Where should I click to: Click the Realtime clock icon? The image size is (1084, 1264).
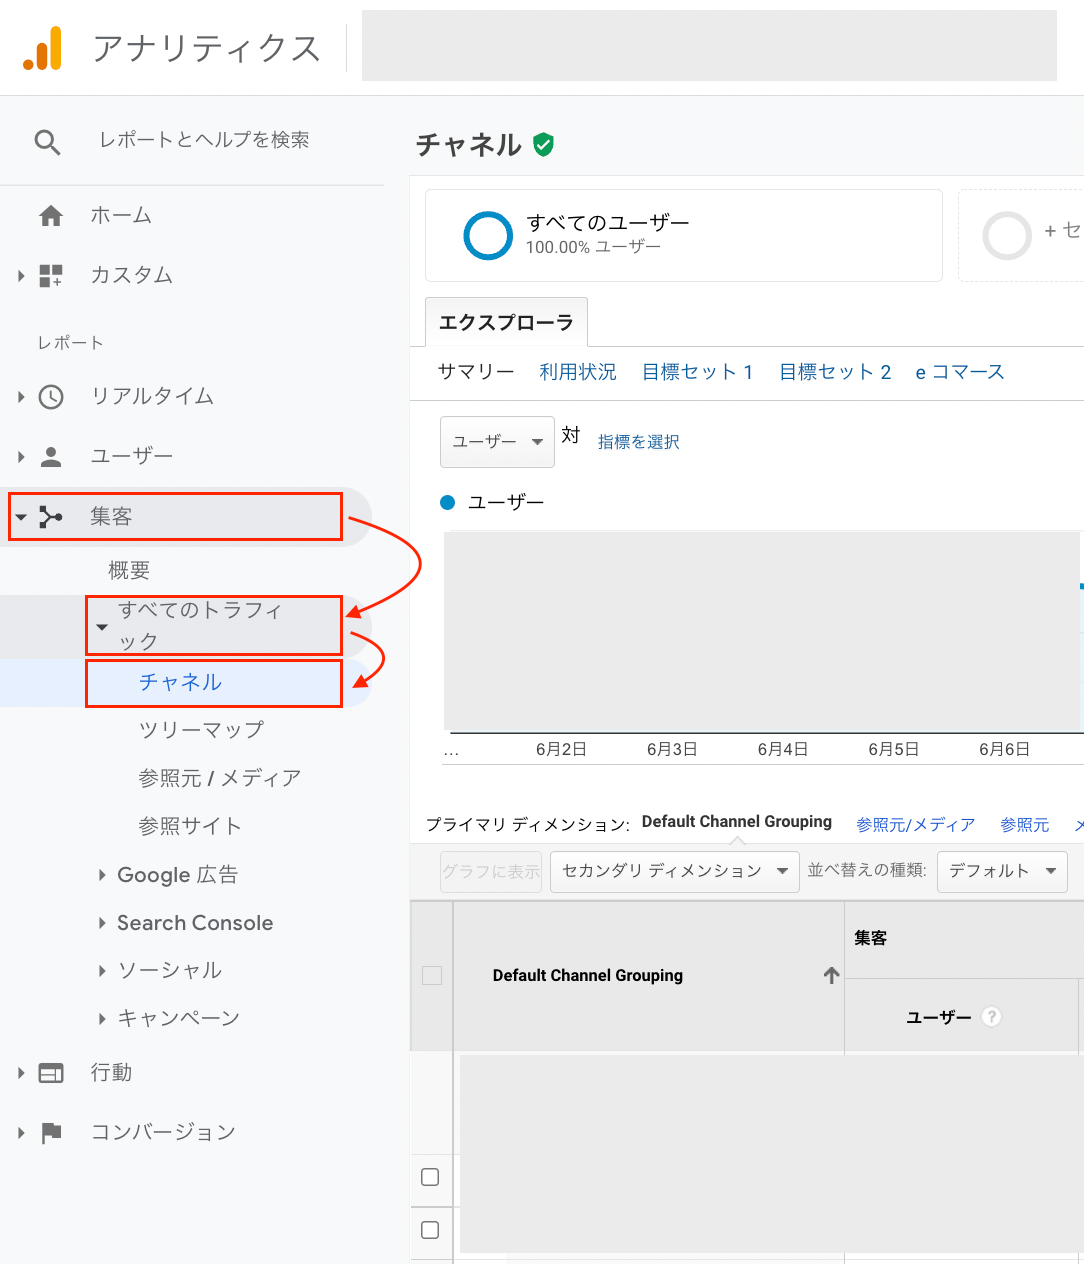coord(51,397)
